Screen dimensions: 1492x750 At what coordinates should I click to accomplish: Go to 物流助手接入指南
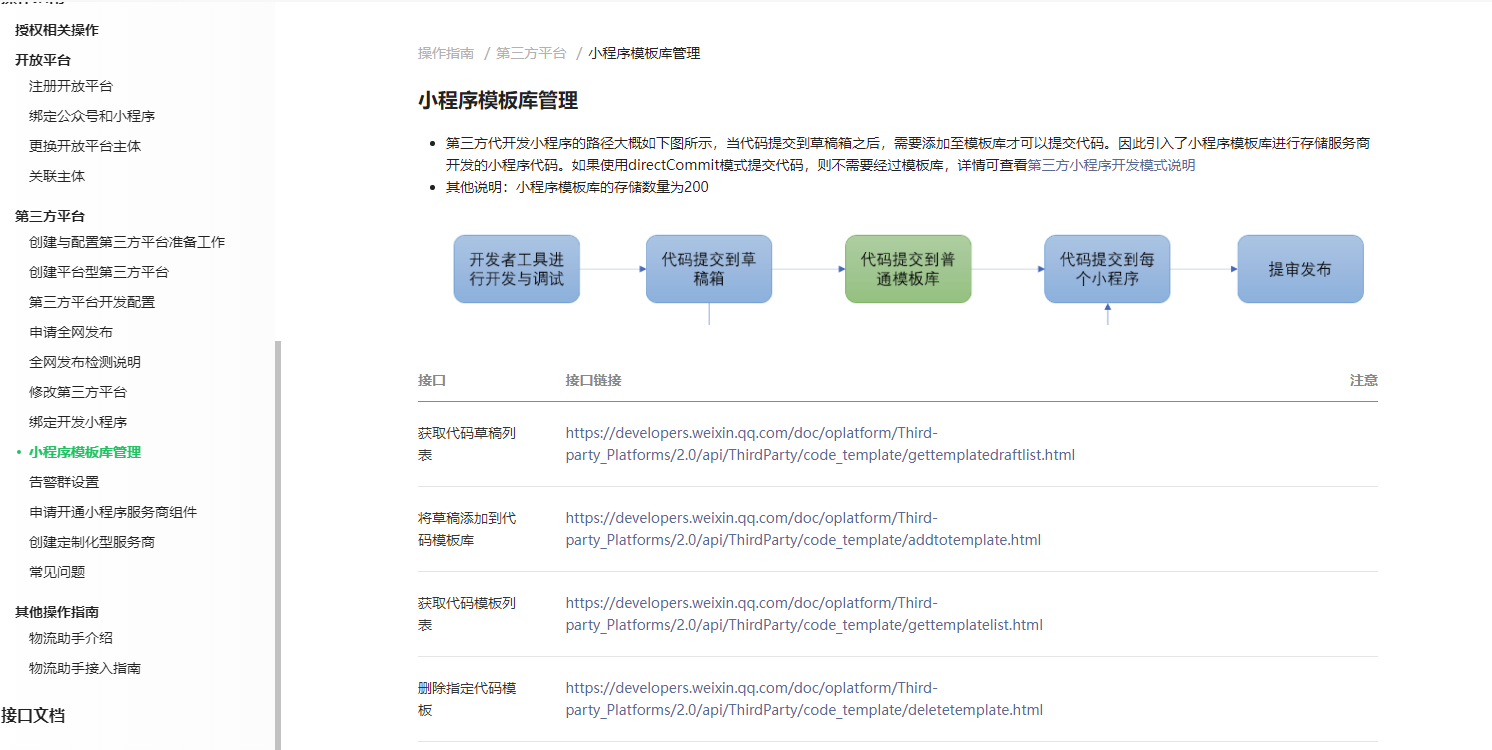tap(85, 668)
